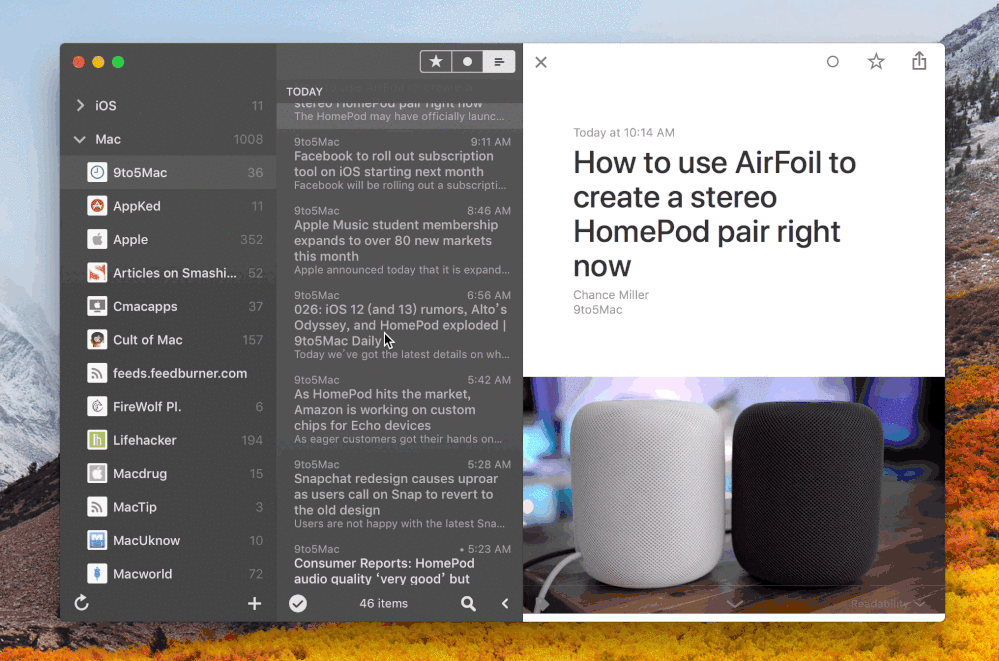Open Apple Music student membership article
This screenshot has height=661, width=999.
(400, 240)
